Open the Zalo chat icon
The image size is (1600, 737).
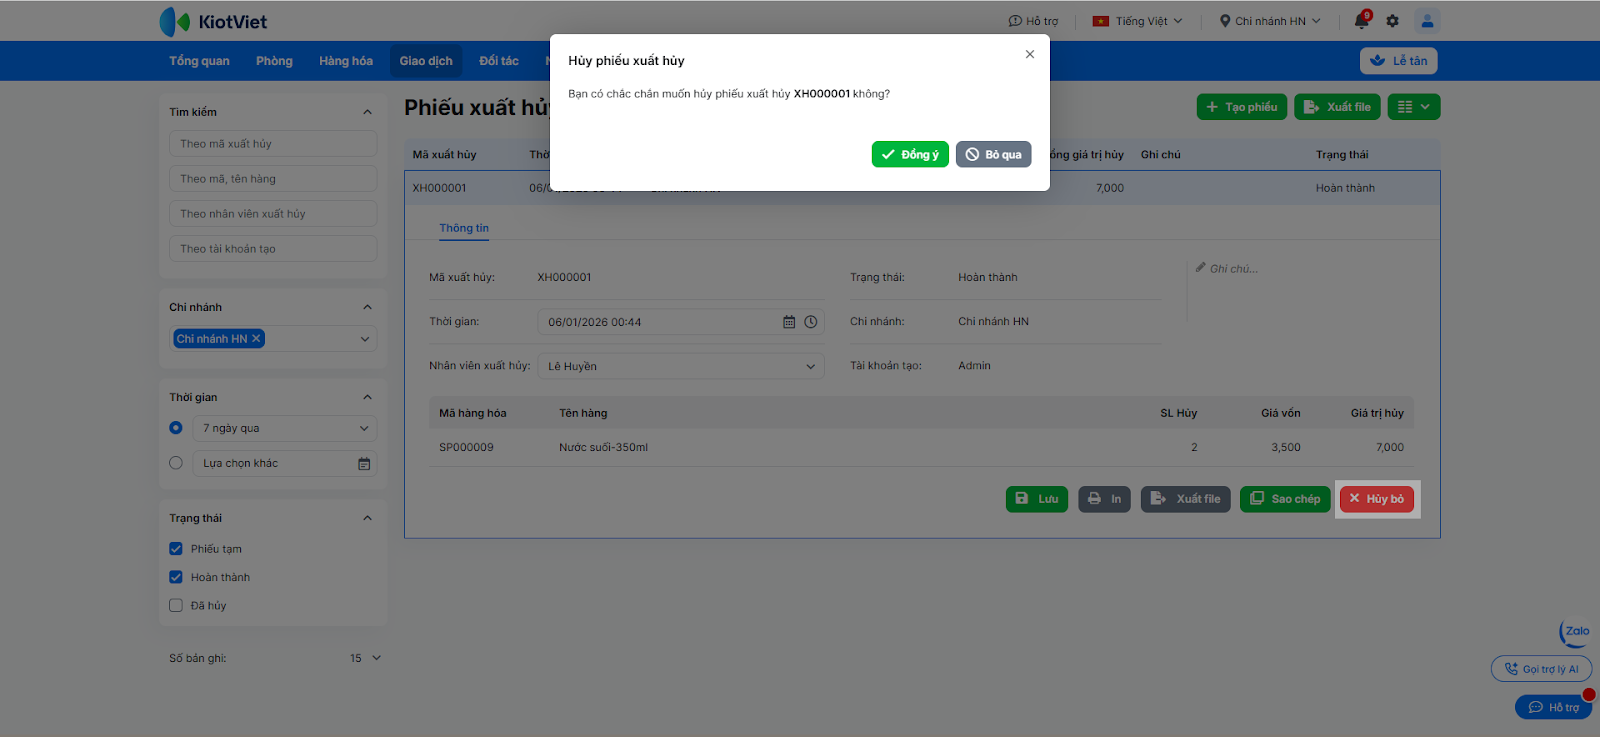1575,633
